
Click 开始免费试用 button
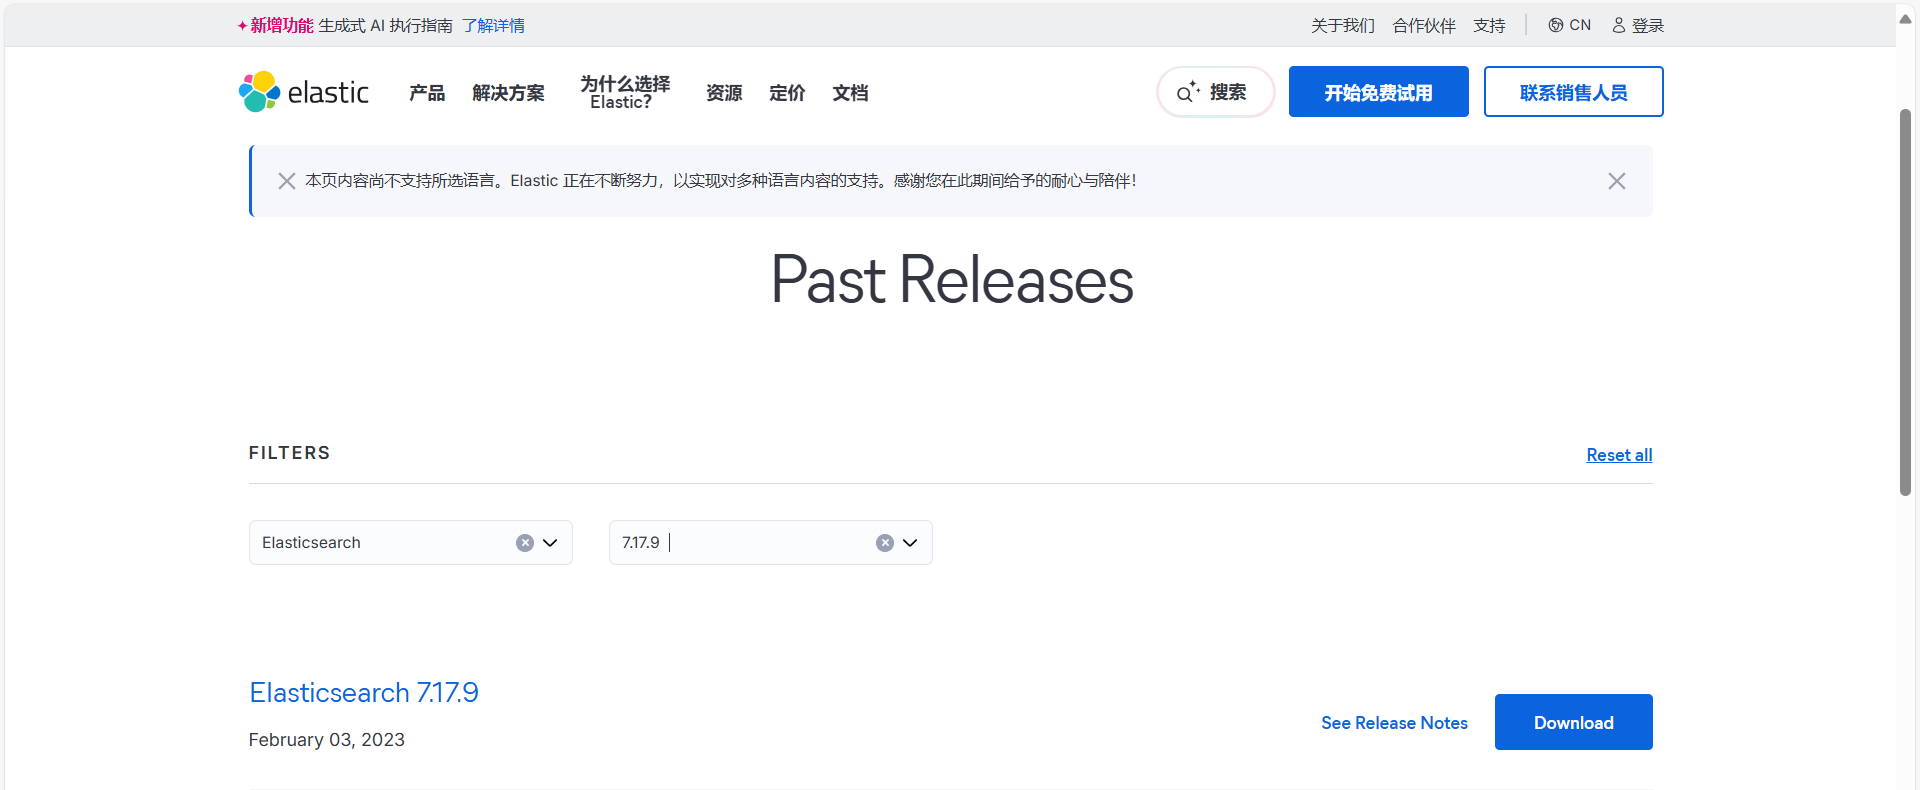tap(1378, 92)
